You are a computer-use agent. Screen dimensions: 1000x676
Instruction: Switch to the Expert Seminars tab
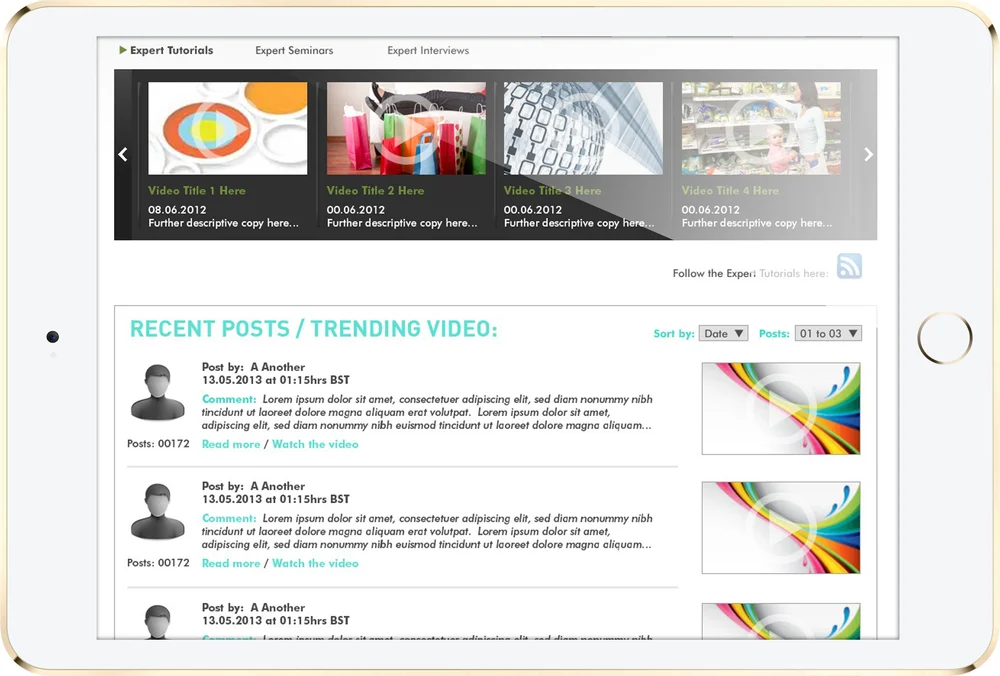(x=294, y=50)
